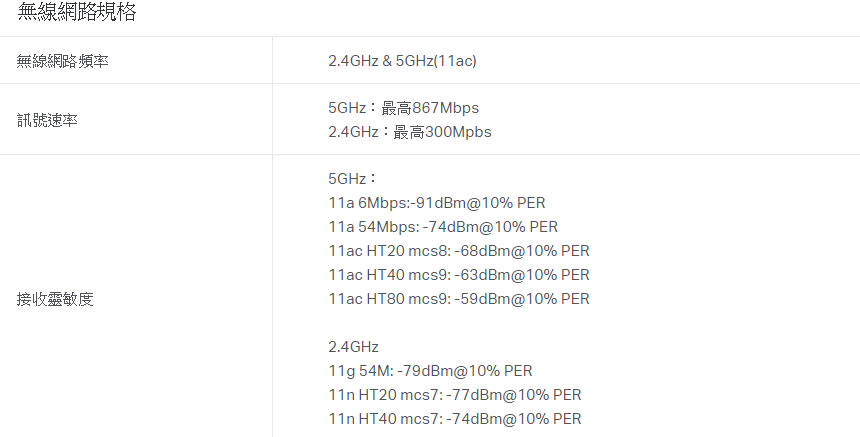Click the 無線網路規格 section heading
Image resolution: width=860 pixels, height=437 pixels.
(x=77, y=12)
